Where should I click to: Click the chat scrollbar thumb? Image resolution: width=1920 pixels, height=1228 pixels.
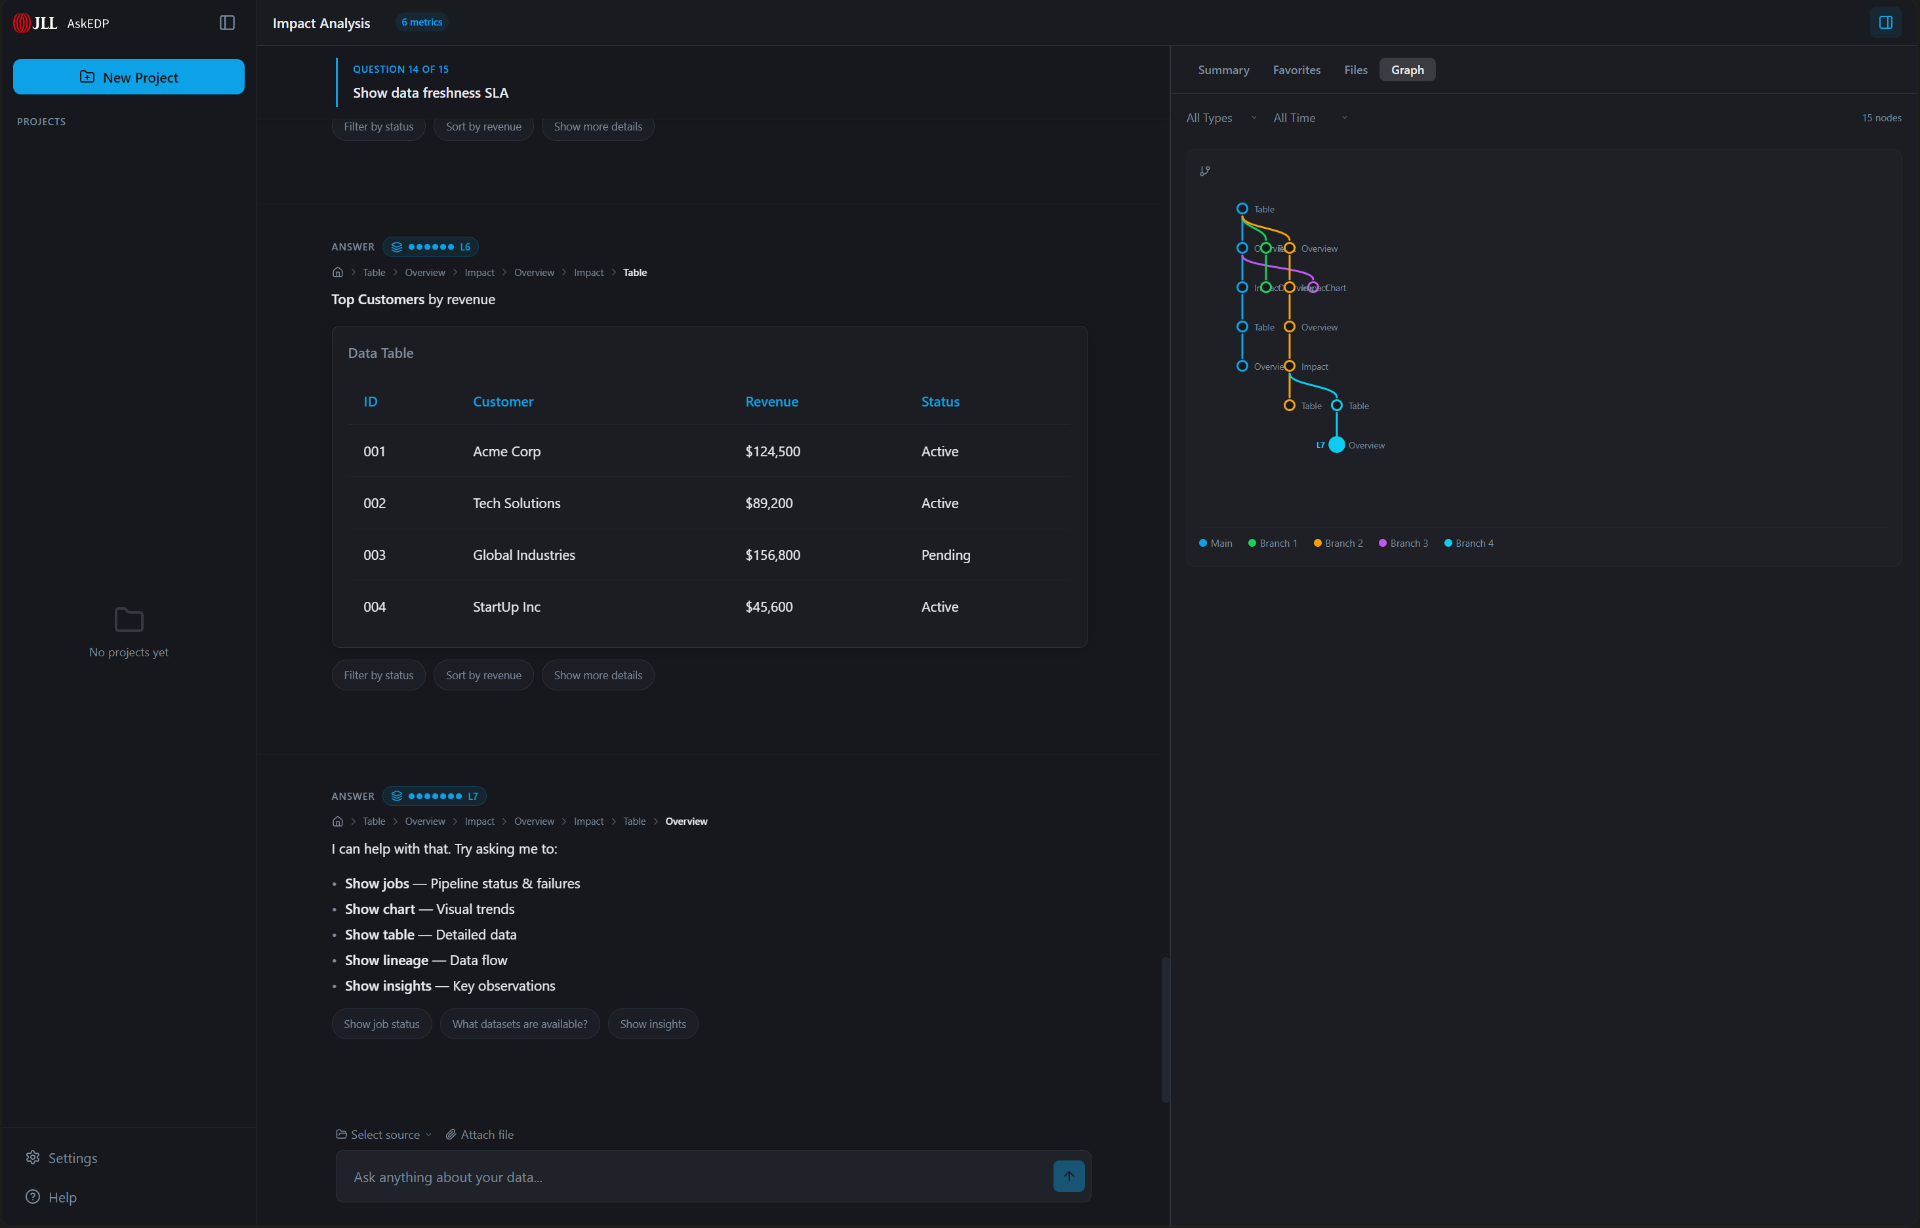1165,1029
